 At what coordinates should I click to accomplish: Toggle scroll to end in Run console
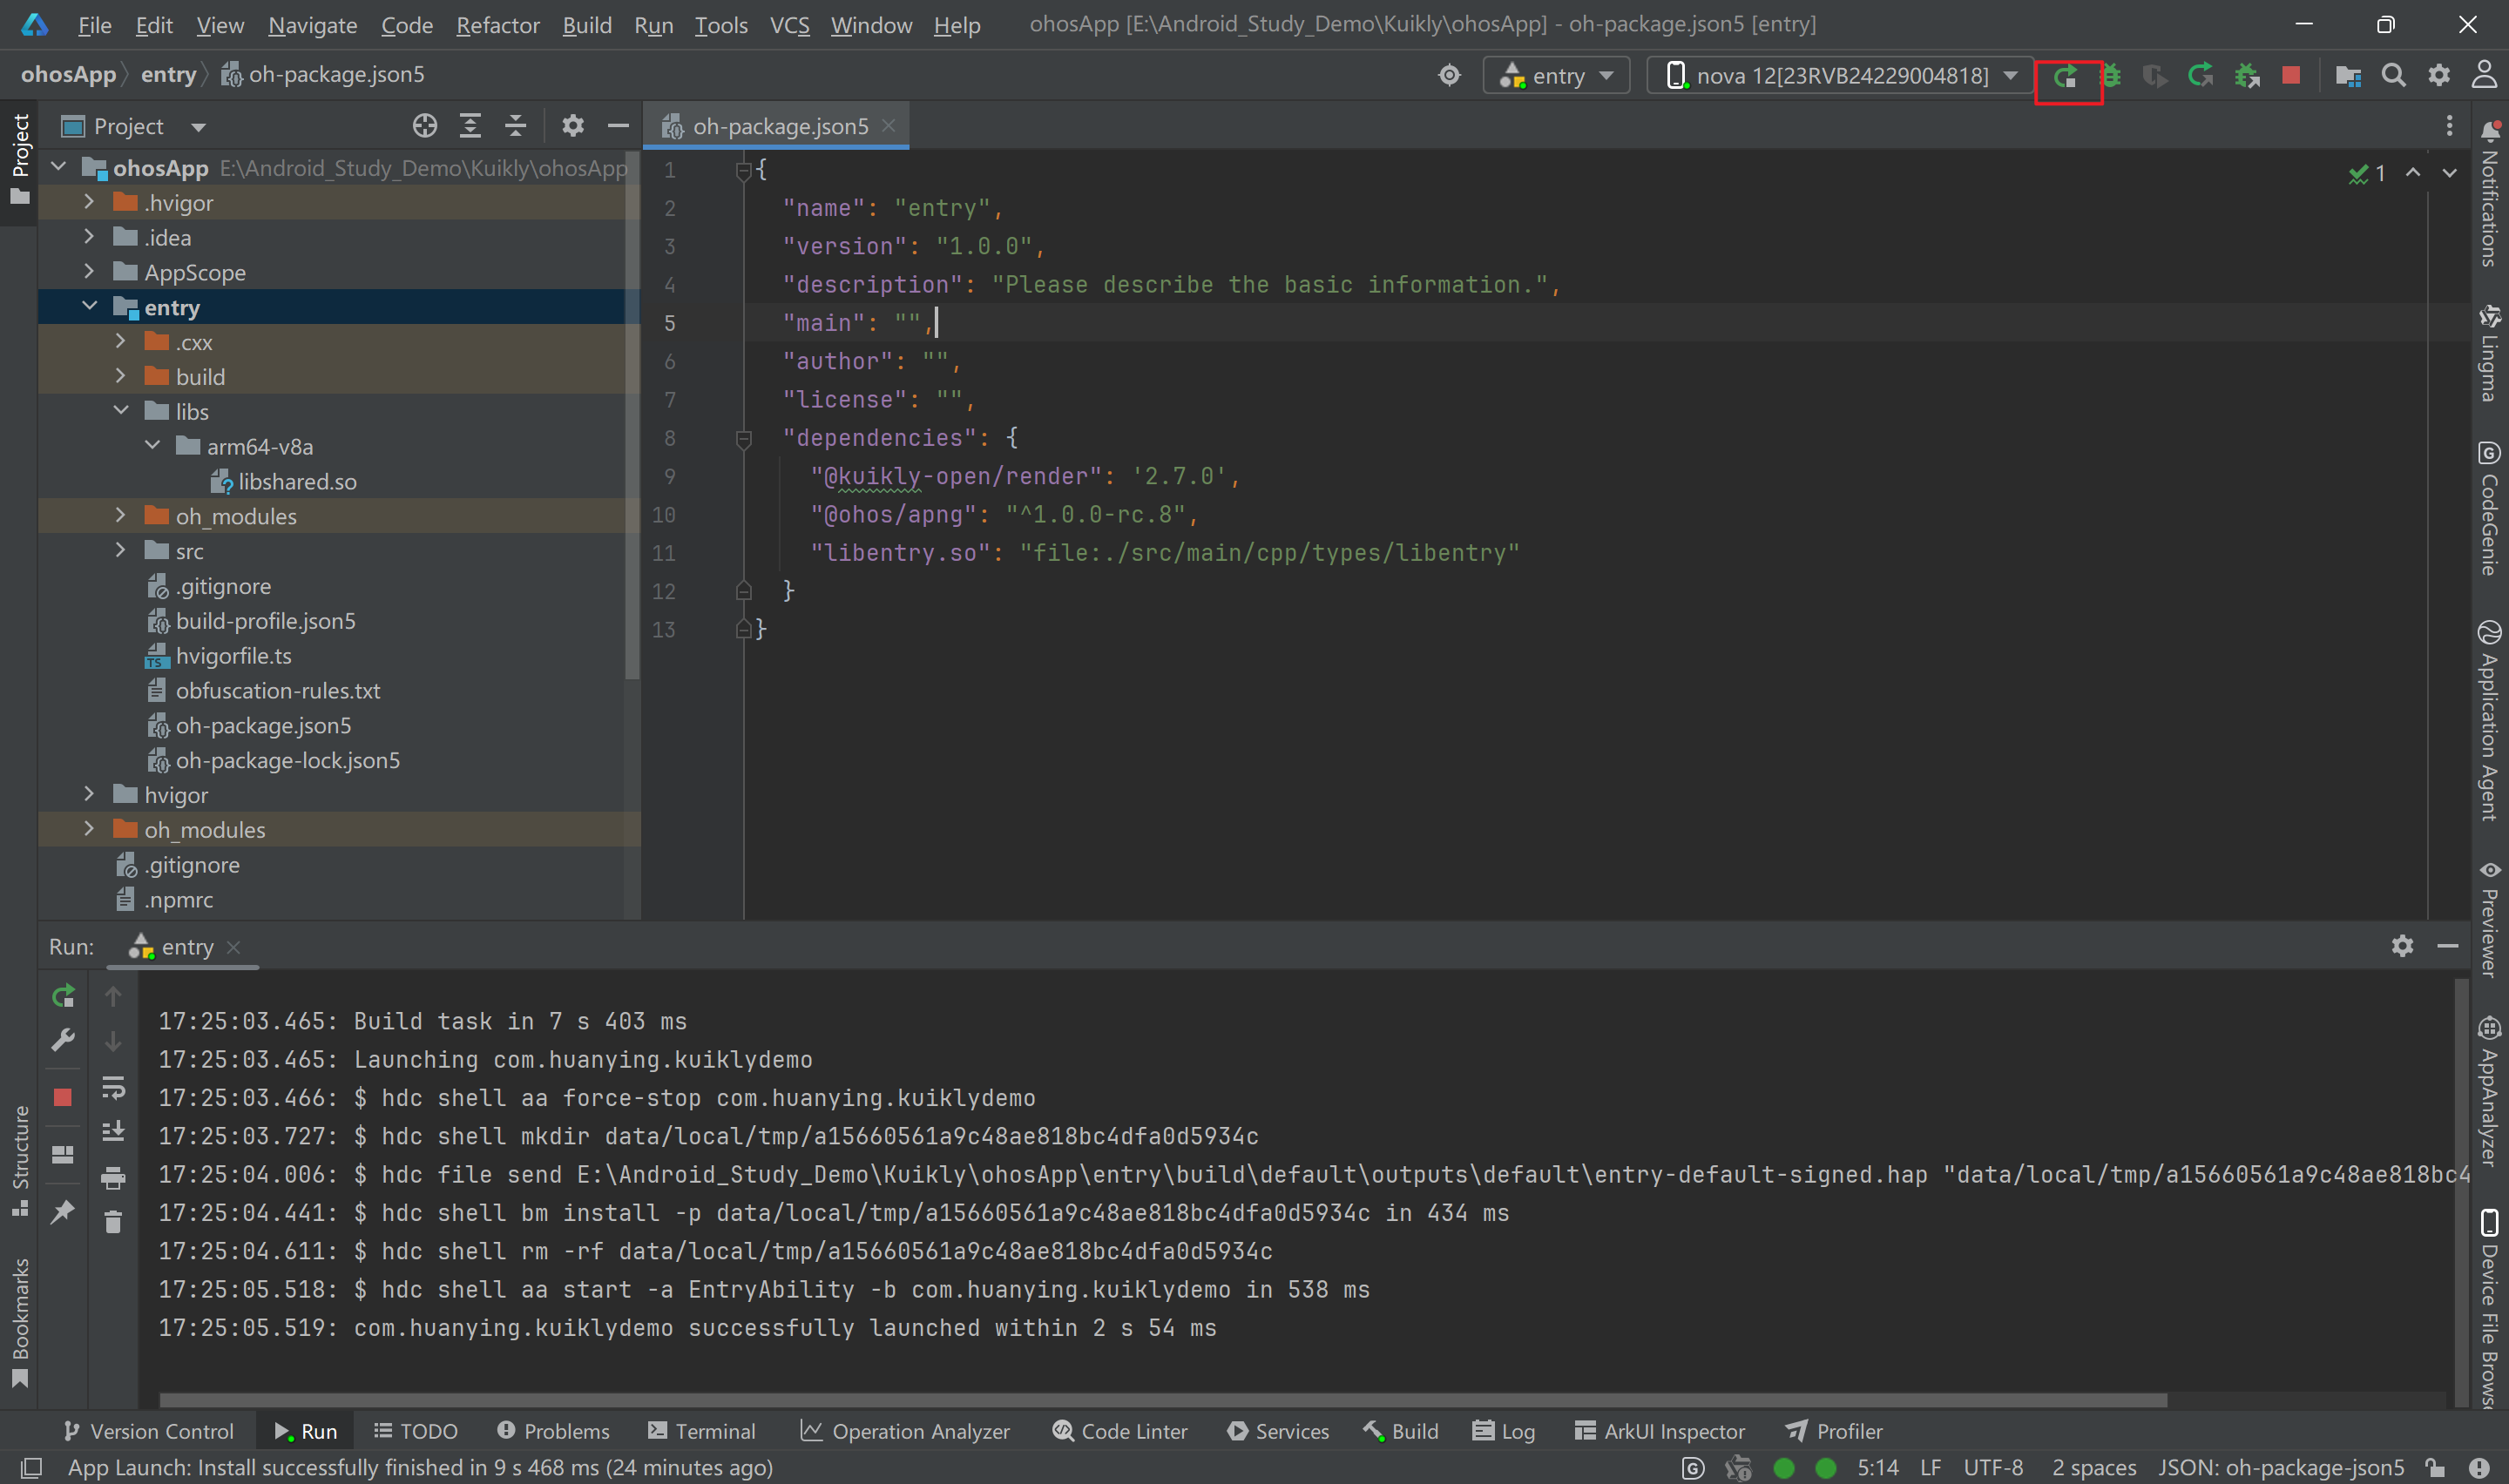pos(113,1131)
